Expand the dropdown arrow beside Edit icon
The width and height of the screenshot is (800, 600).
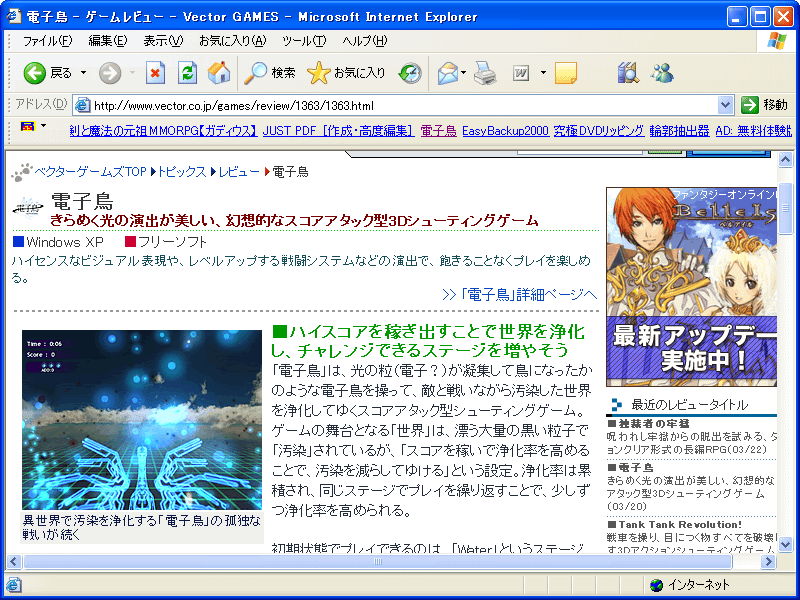coord(543,73)
